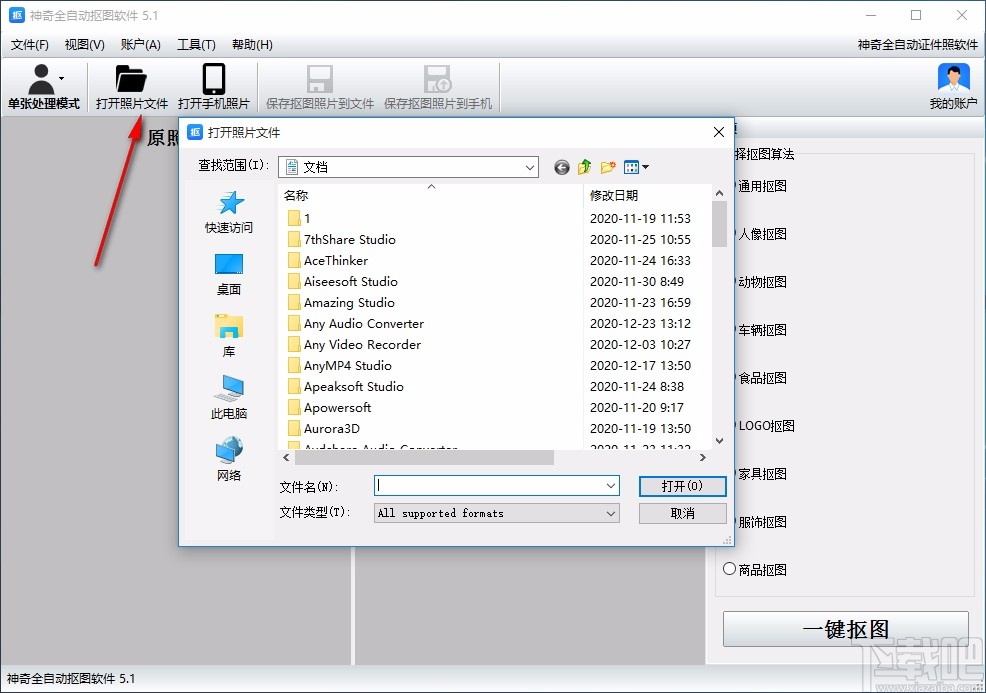Open the 视图(V) menu
This screenshot has height=693, width=986.
tap(84, 45)
